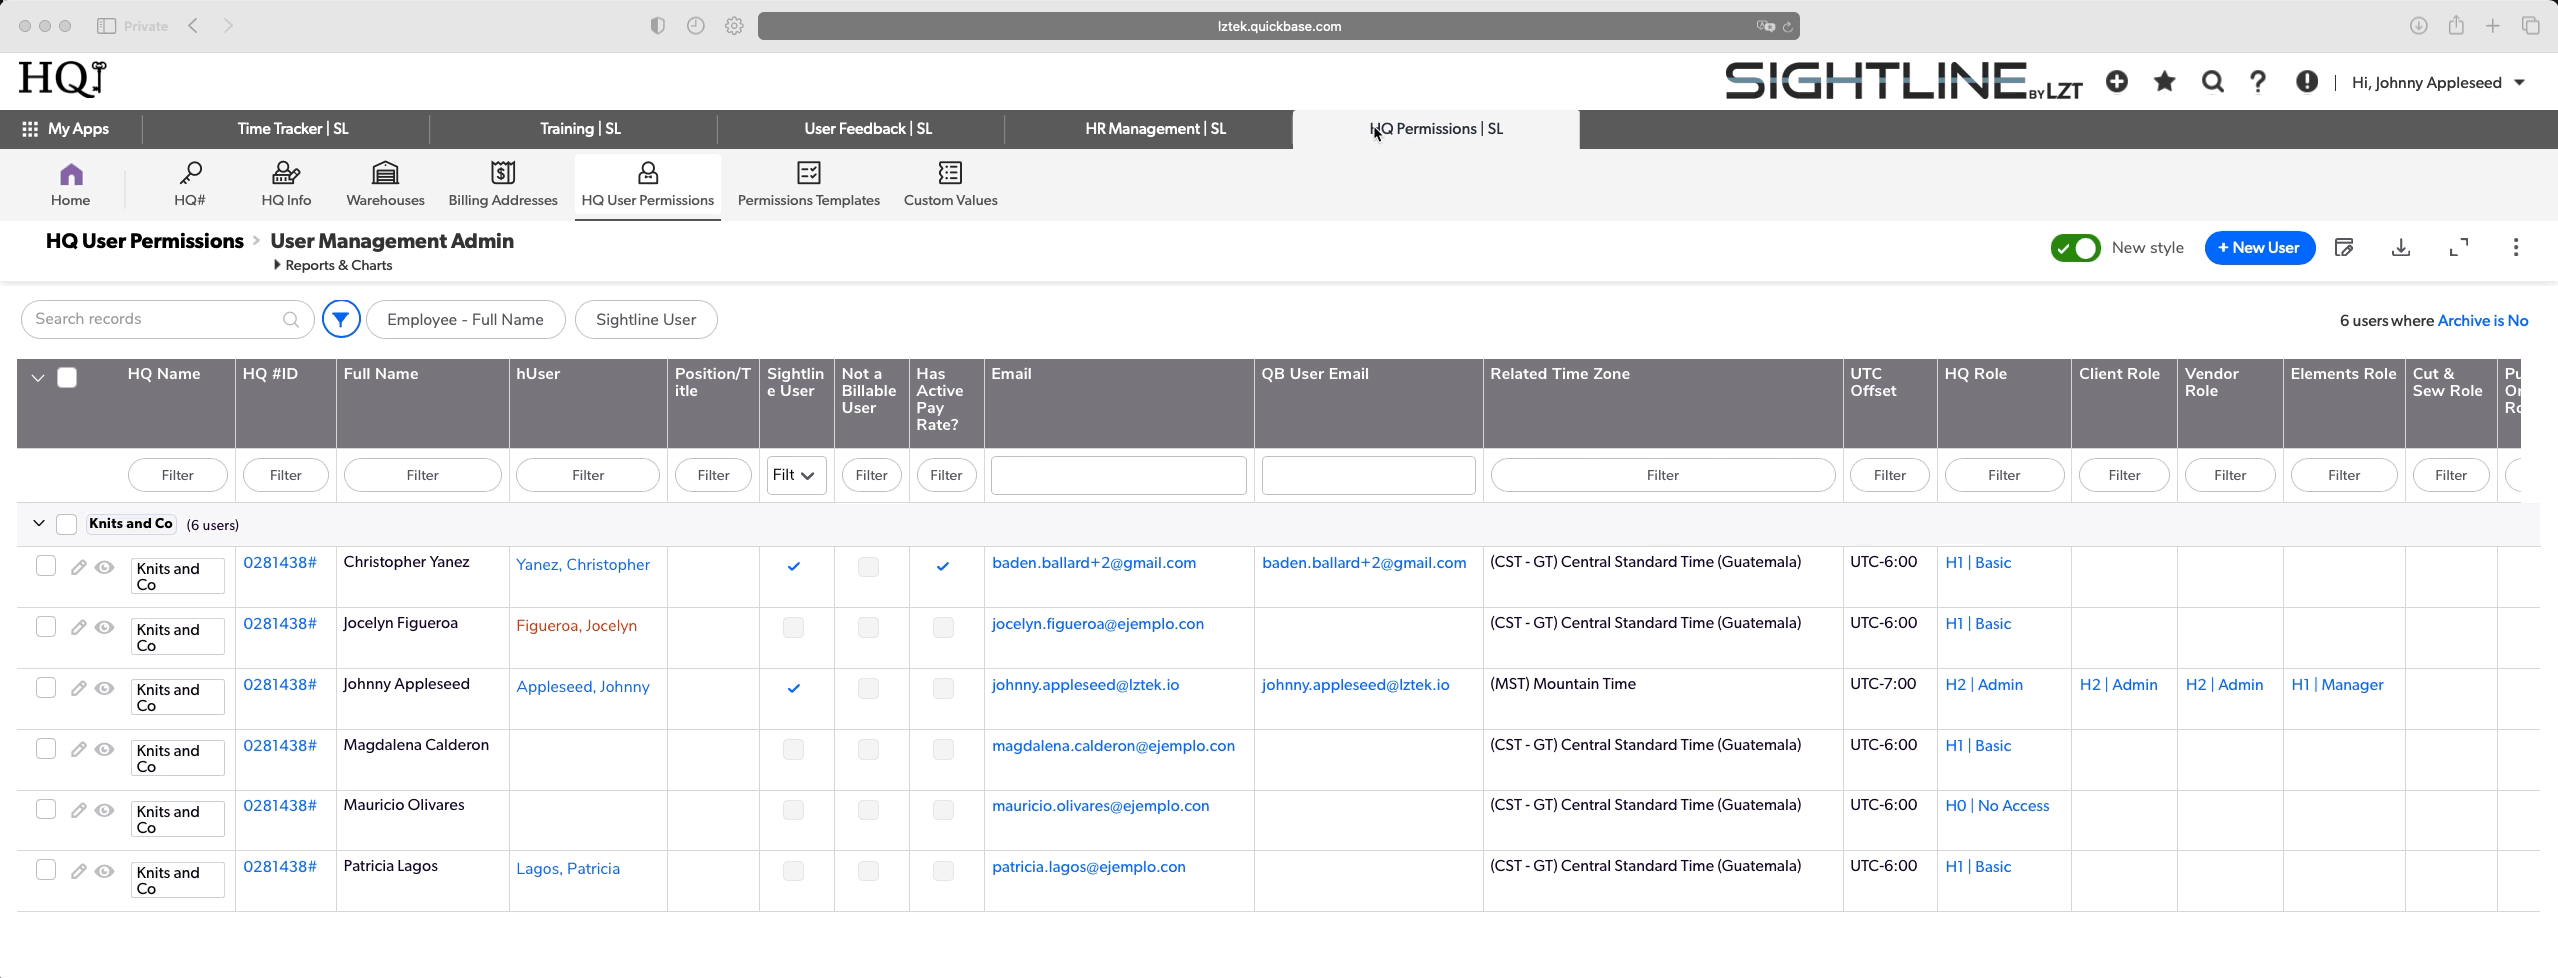The height and width of the screenshot is (978, 2558).
Task: Expand Reports & Charts disclosure triangle
Action: pyautogui.click(x=277, y=265)
